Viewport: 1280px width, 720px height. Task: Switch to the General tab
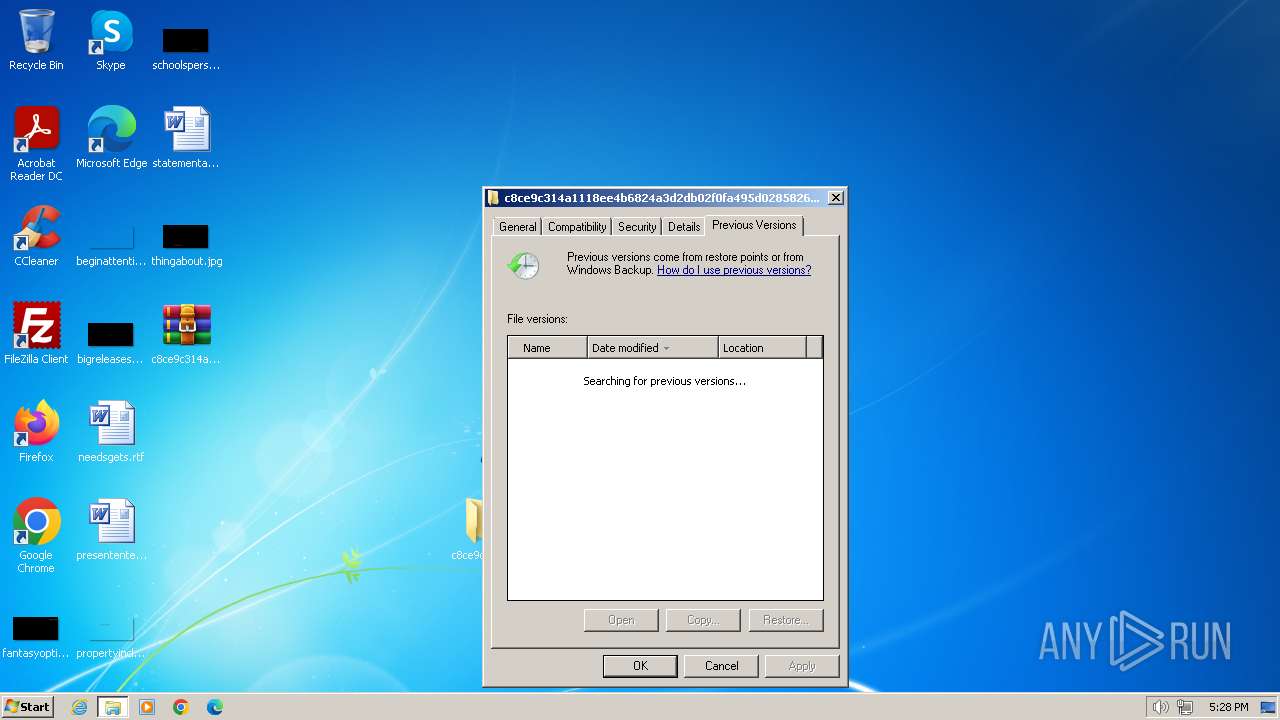518,227
